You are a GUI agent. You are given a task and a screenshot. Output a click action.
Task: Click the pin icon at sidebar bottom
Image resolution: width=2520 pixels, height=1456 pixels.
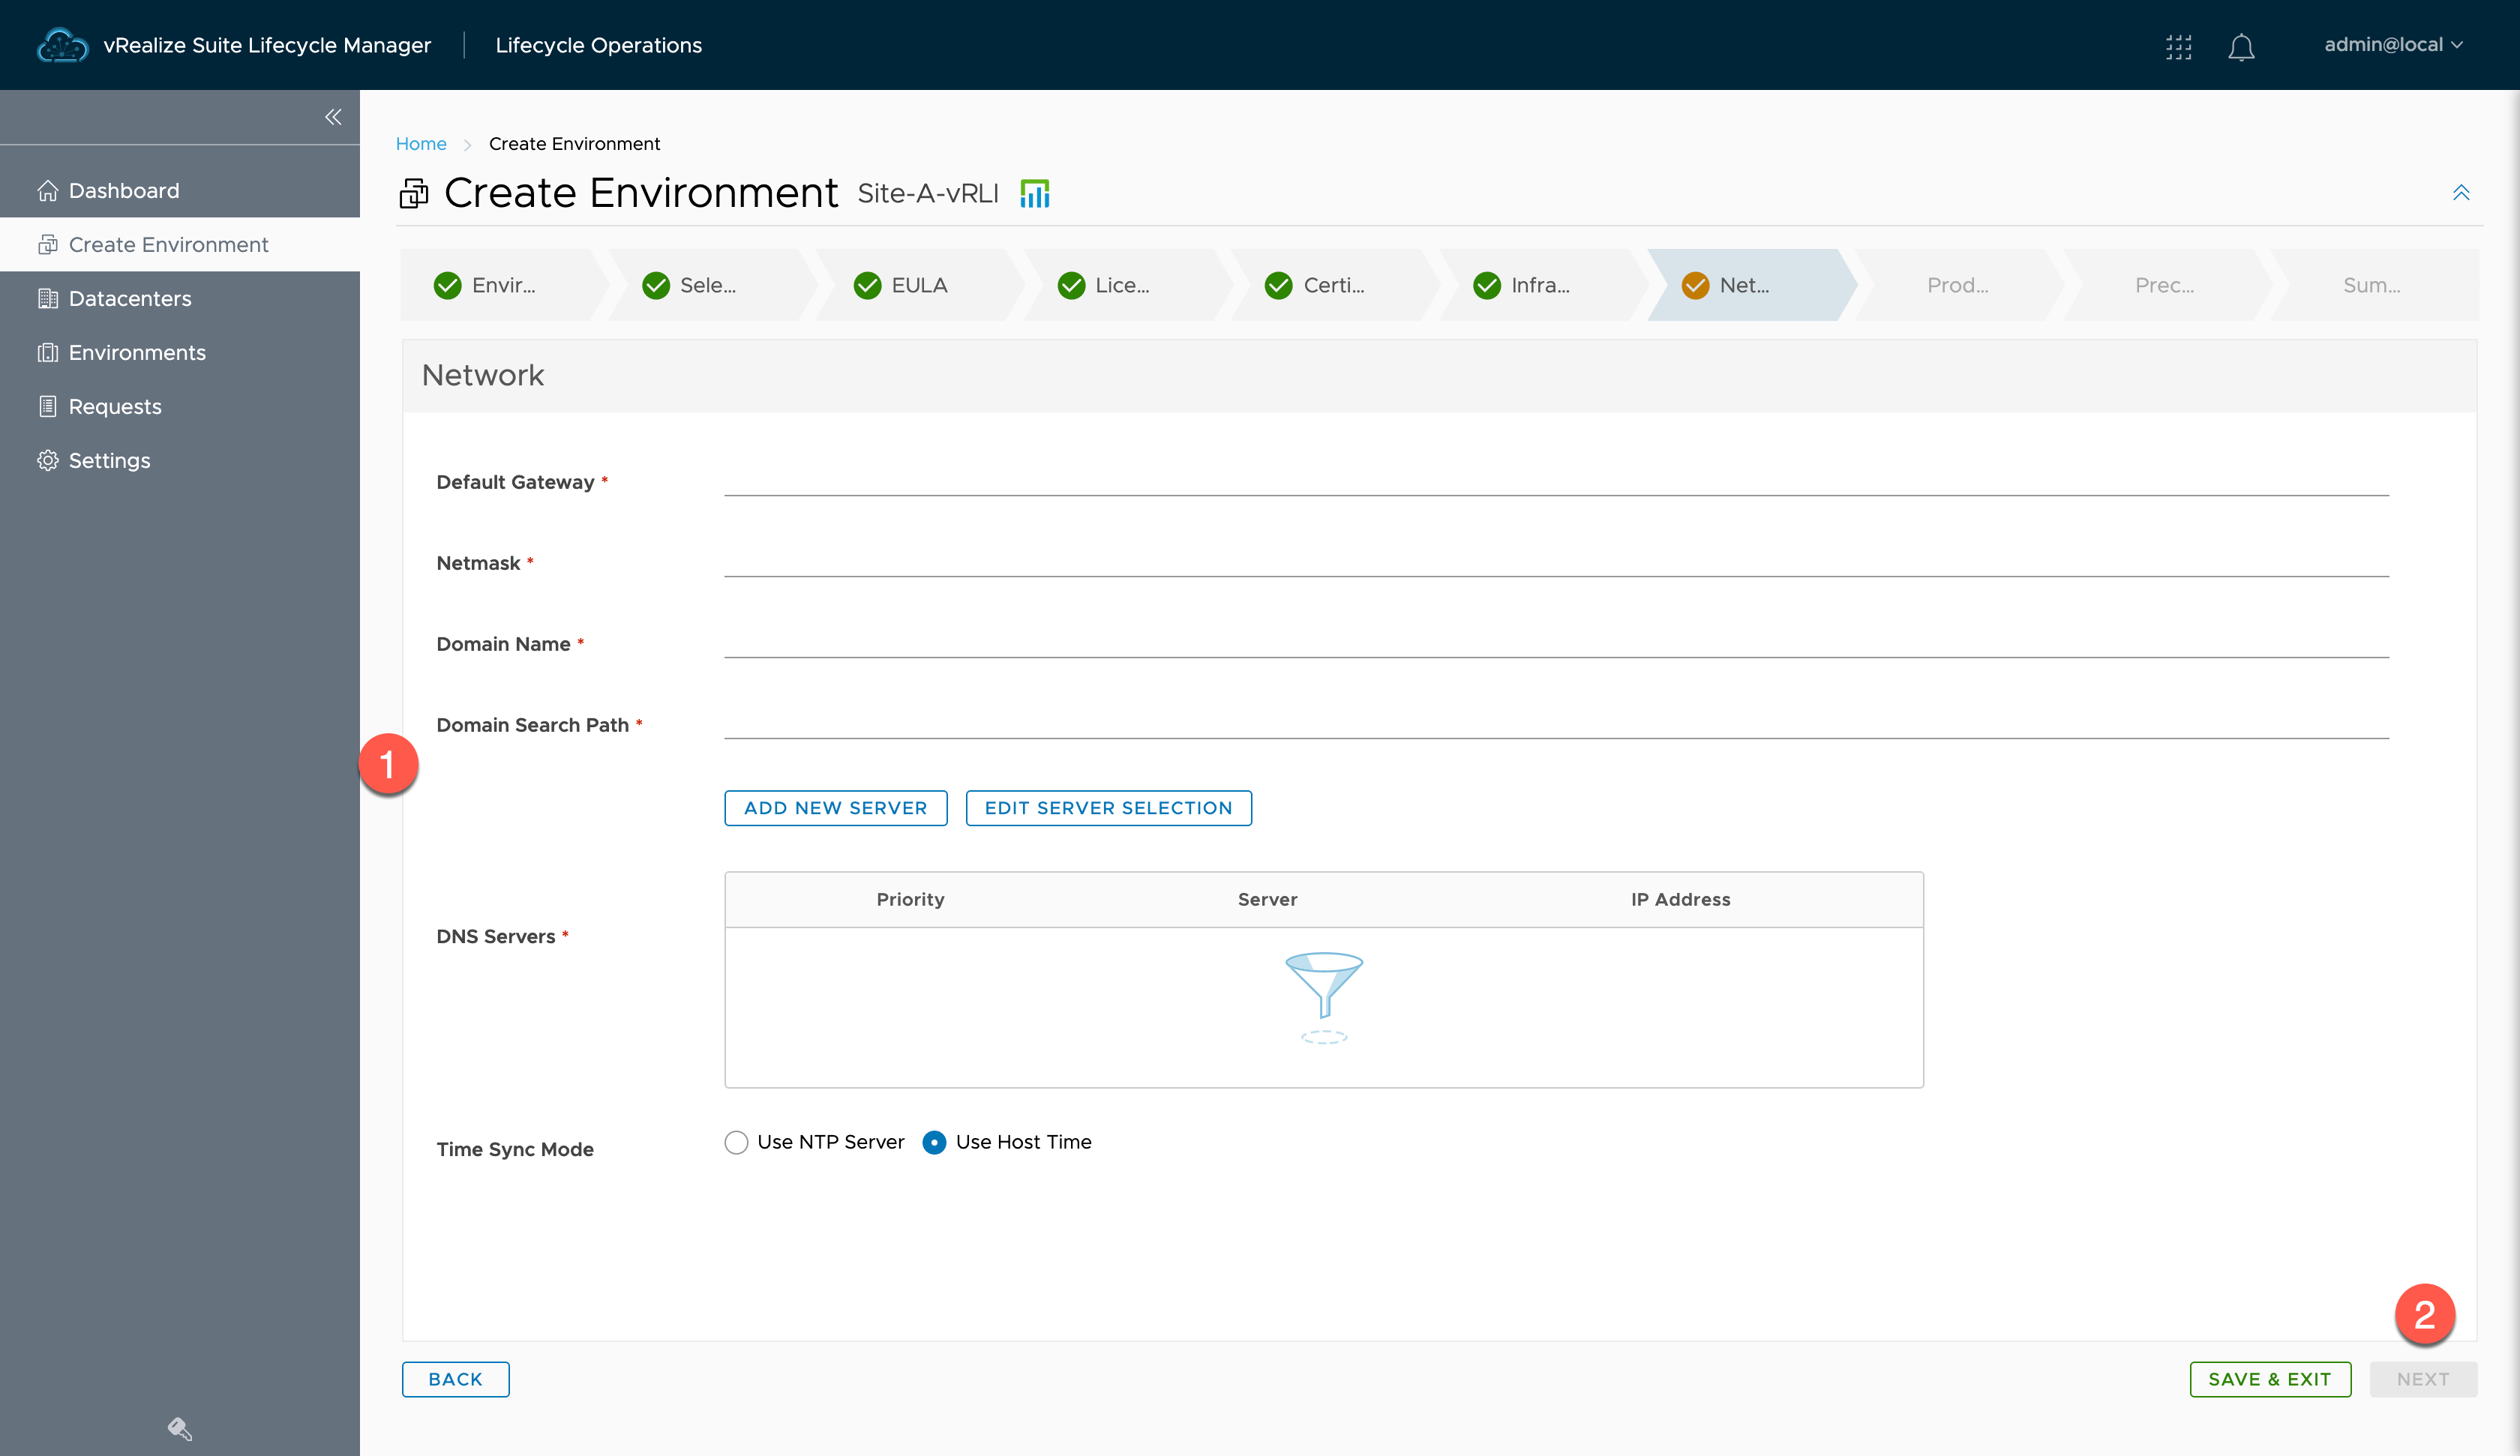pyautogui.click(x=180, y=1429)
